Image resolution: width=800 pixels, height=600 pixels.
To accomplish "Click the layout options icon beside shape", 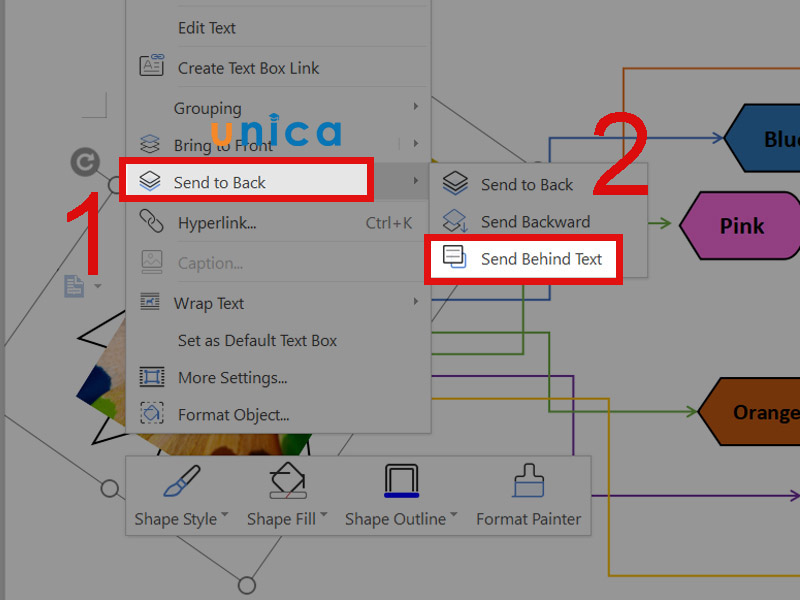I will [74, 286].
